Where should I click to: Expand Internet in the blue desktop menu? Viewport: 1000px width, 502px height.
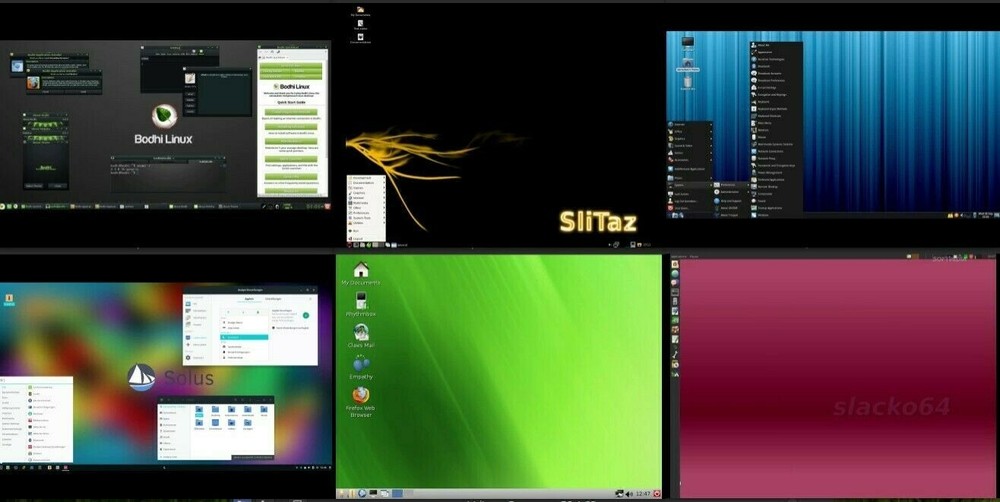coord(690,124)
